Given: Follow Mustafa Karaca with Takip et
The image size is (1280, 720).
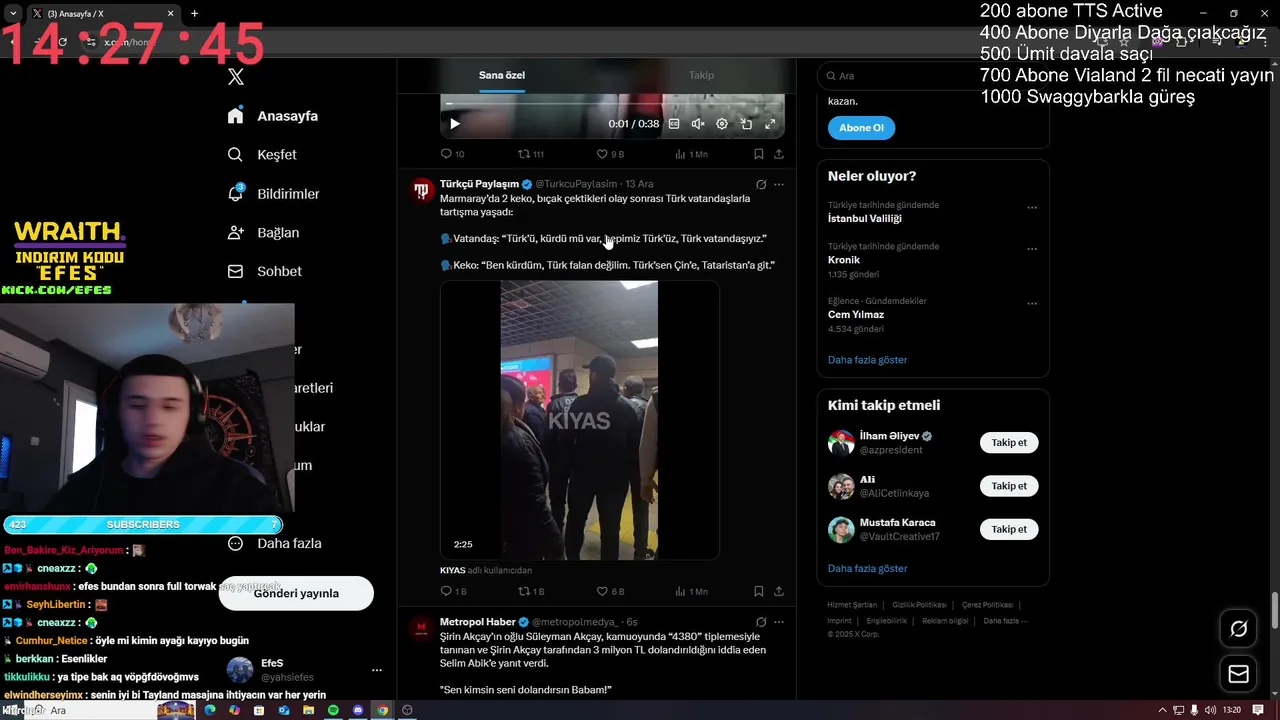Looking at the screenshot, I should [1009, 529].
